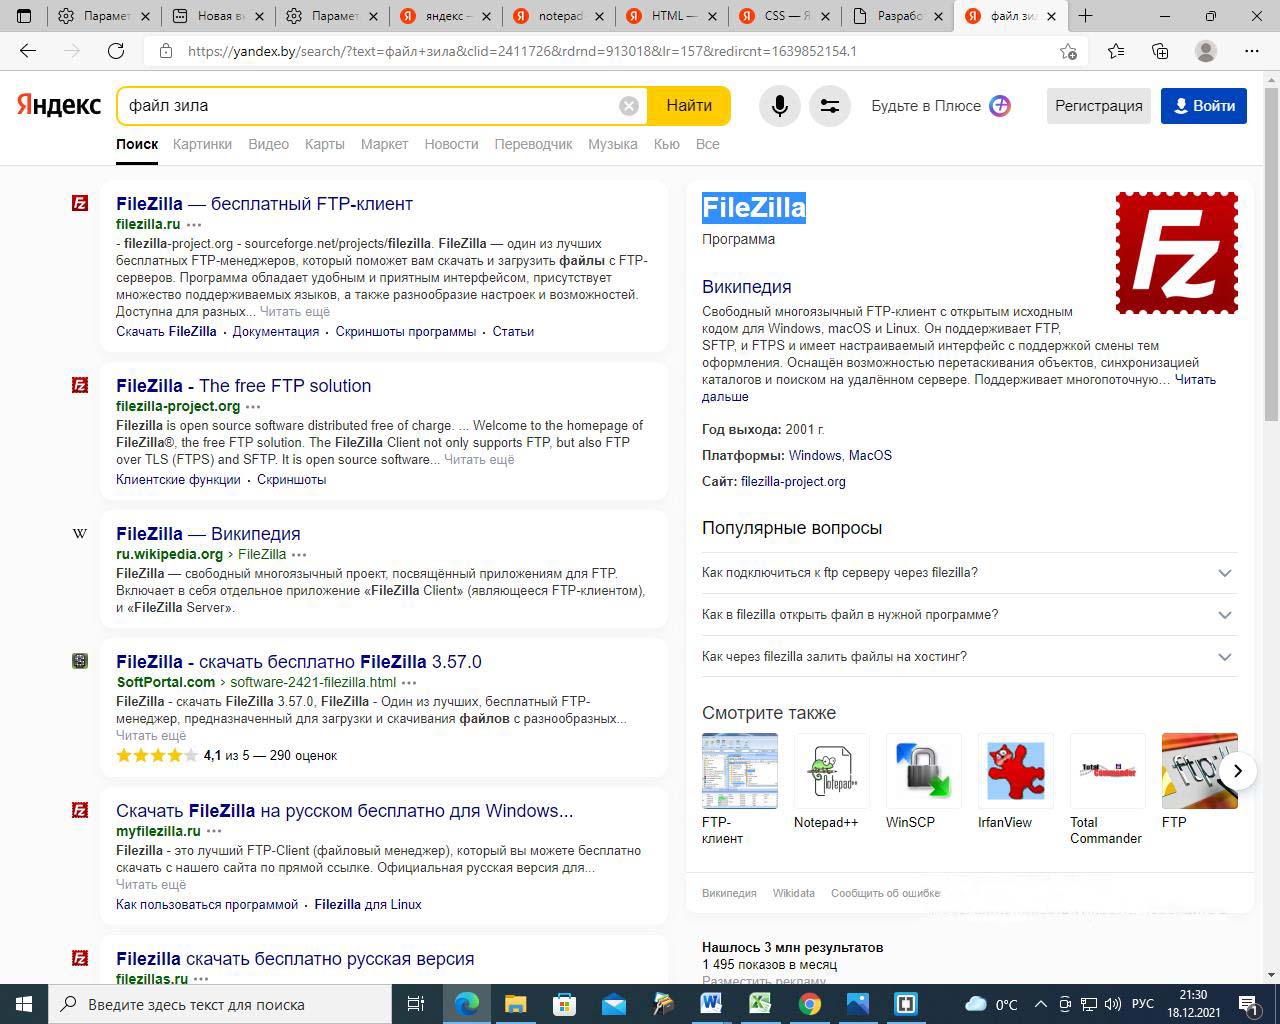This screenshot has height=1024, width=1280.
Task: Clear the search field with X icon
Action: click(629, 106)
